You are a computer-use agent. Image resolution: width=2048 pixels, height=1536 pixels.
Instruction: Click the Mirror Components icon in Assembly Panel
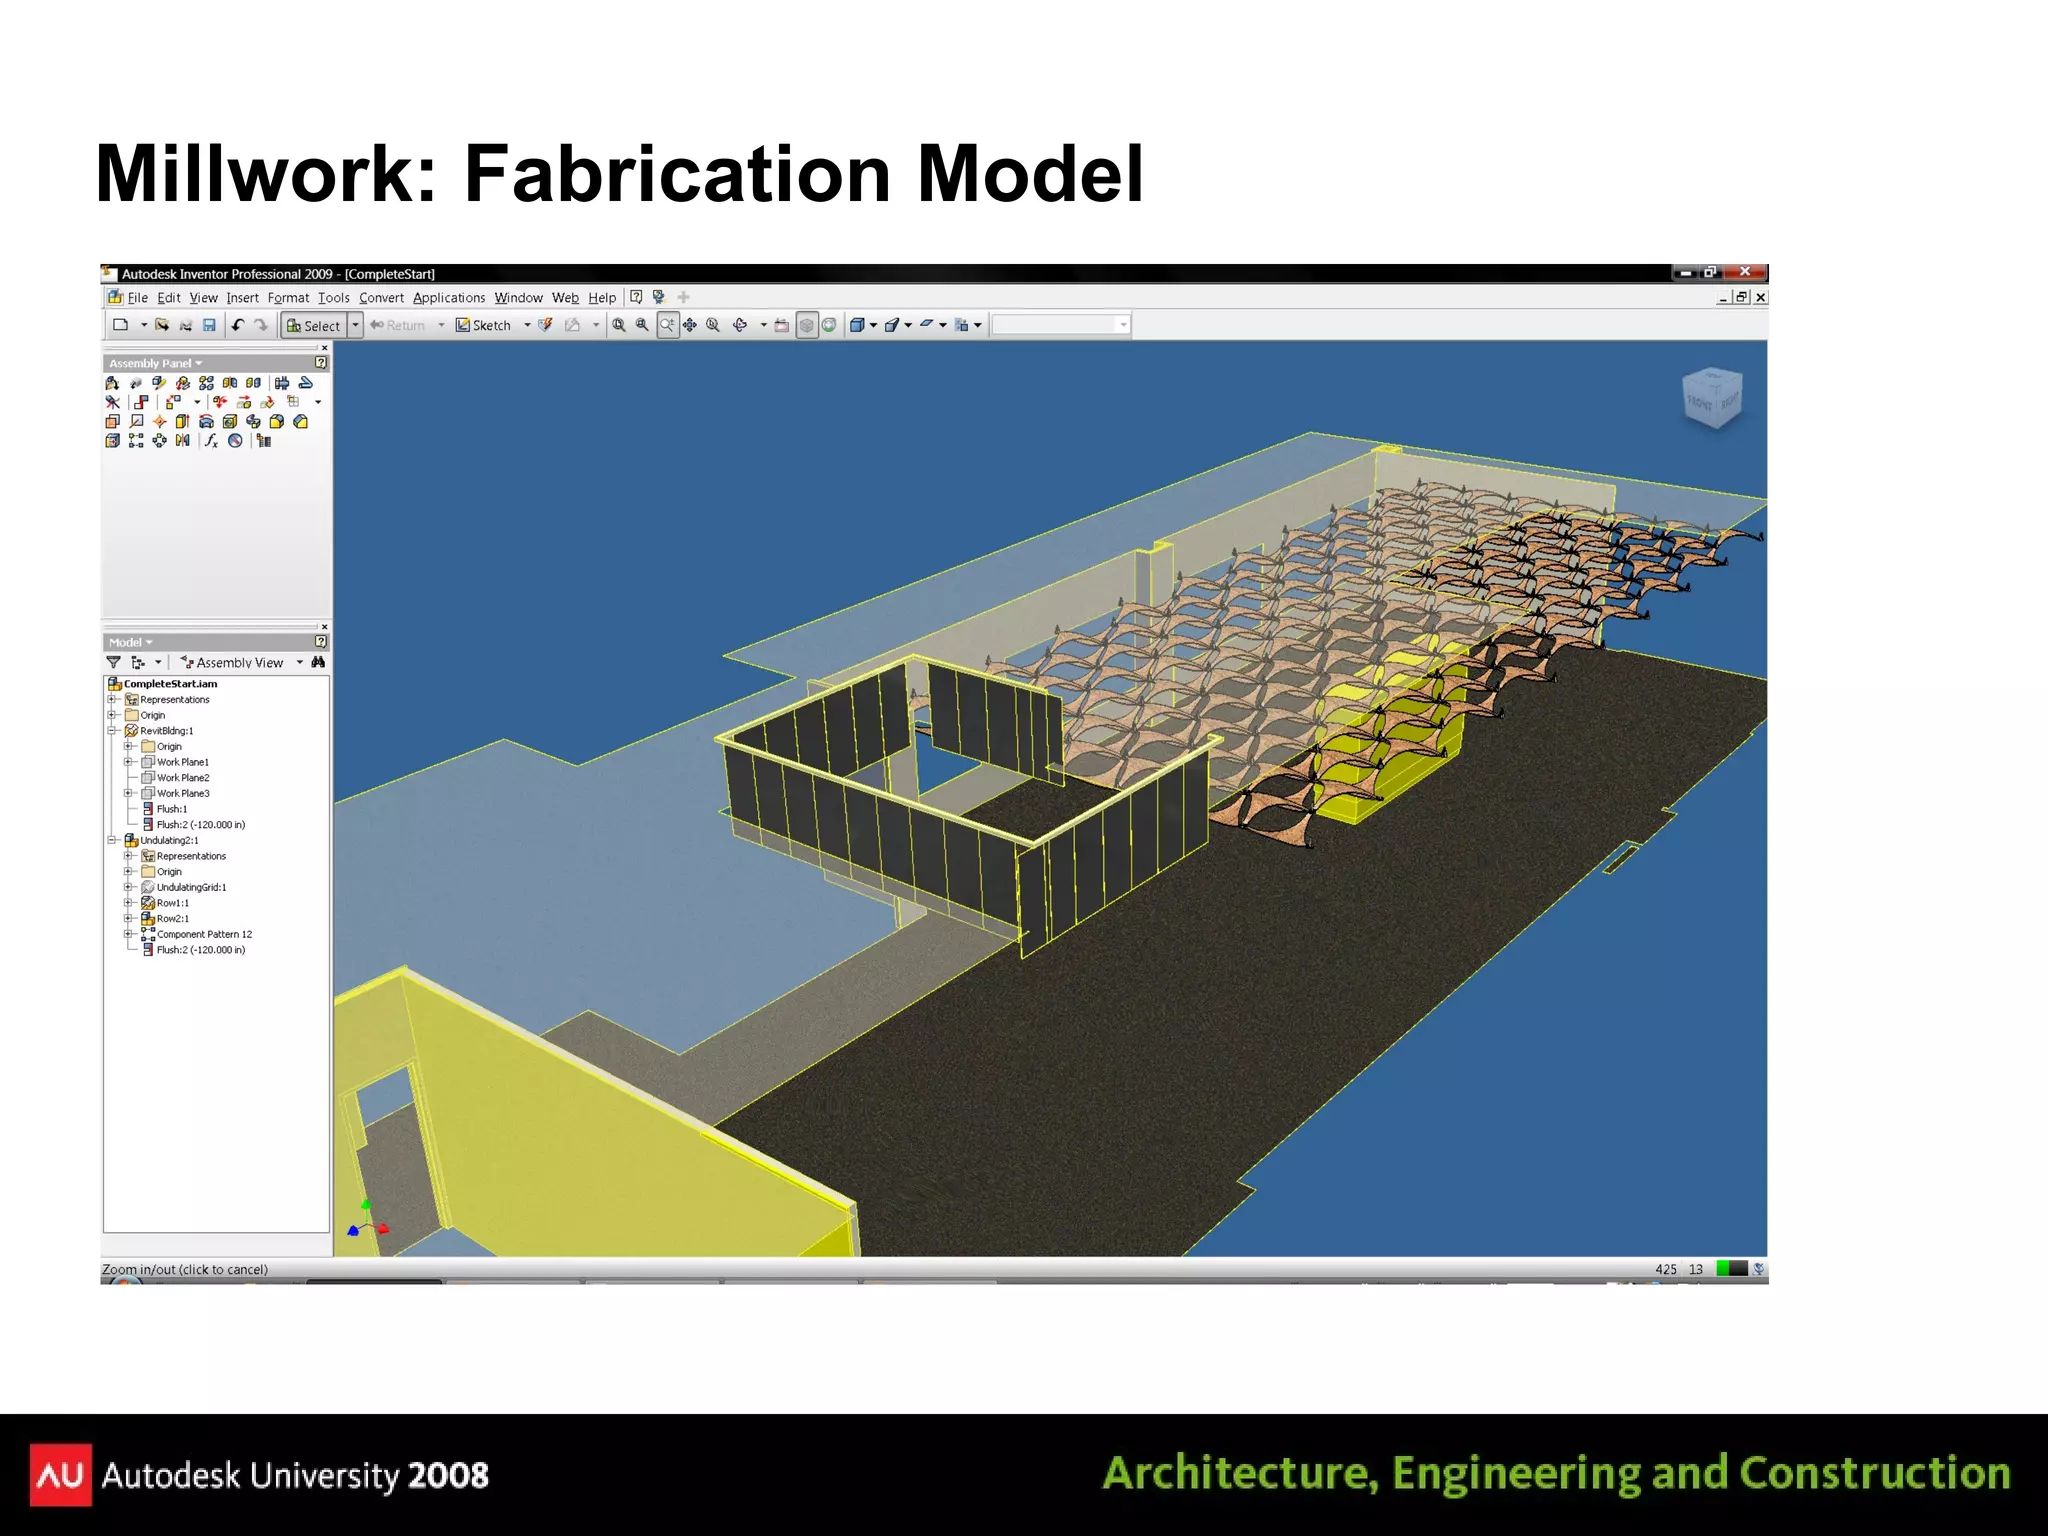point(230,383)
